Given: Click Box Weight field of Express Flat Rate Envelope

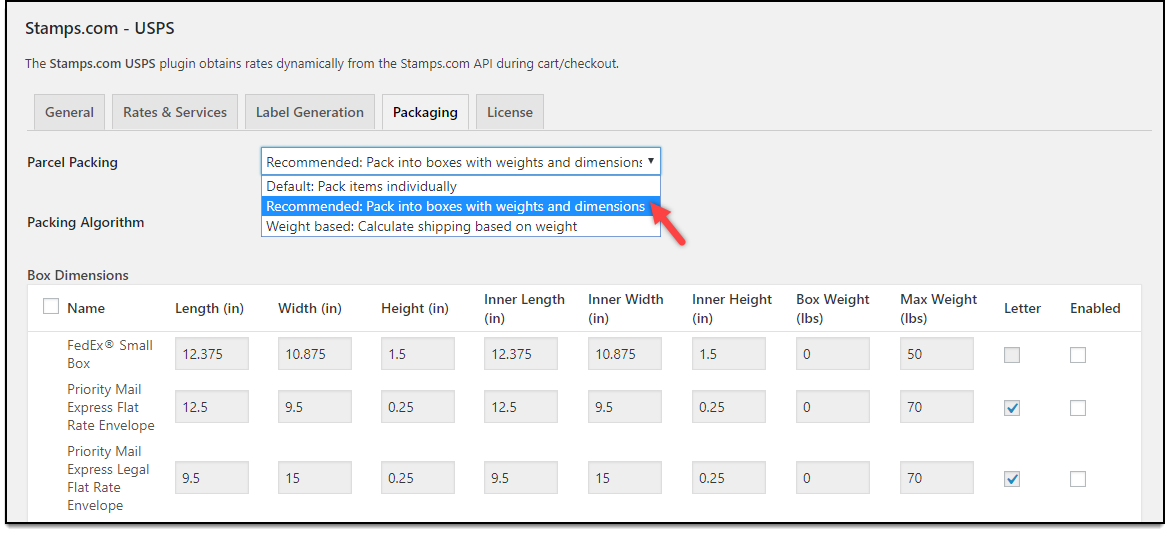Looking at the screenshot, I should pos(833,407).
